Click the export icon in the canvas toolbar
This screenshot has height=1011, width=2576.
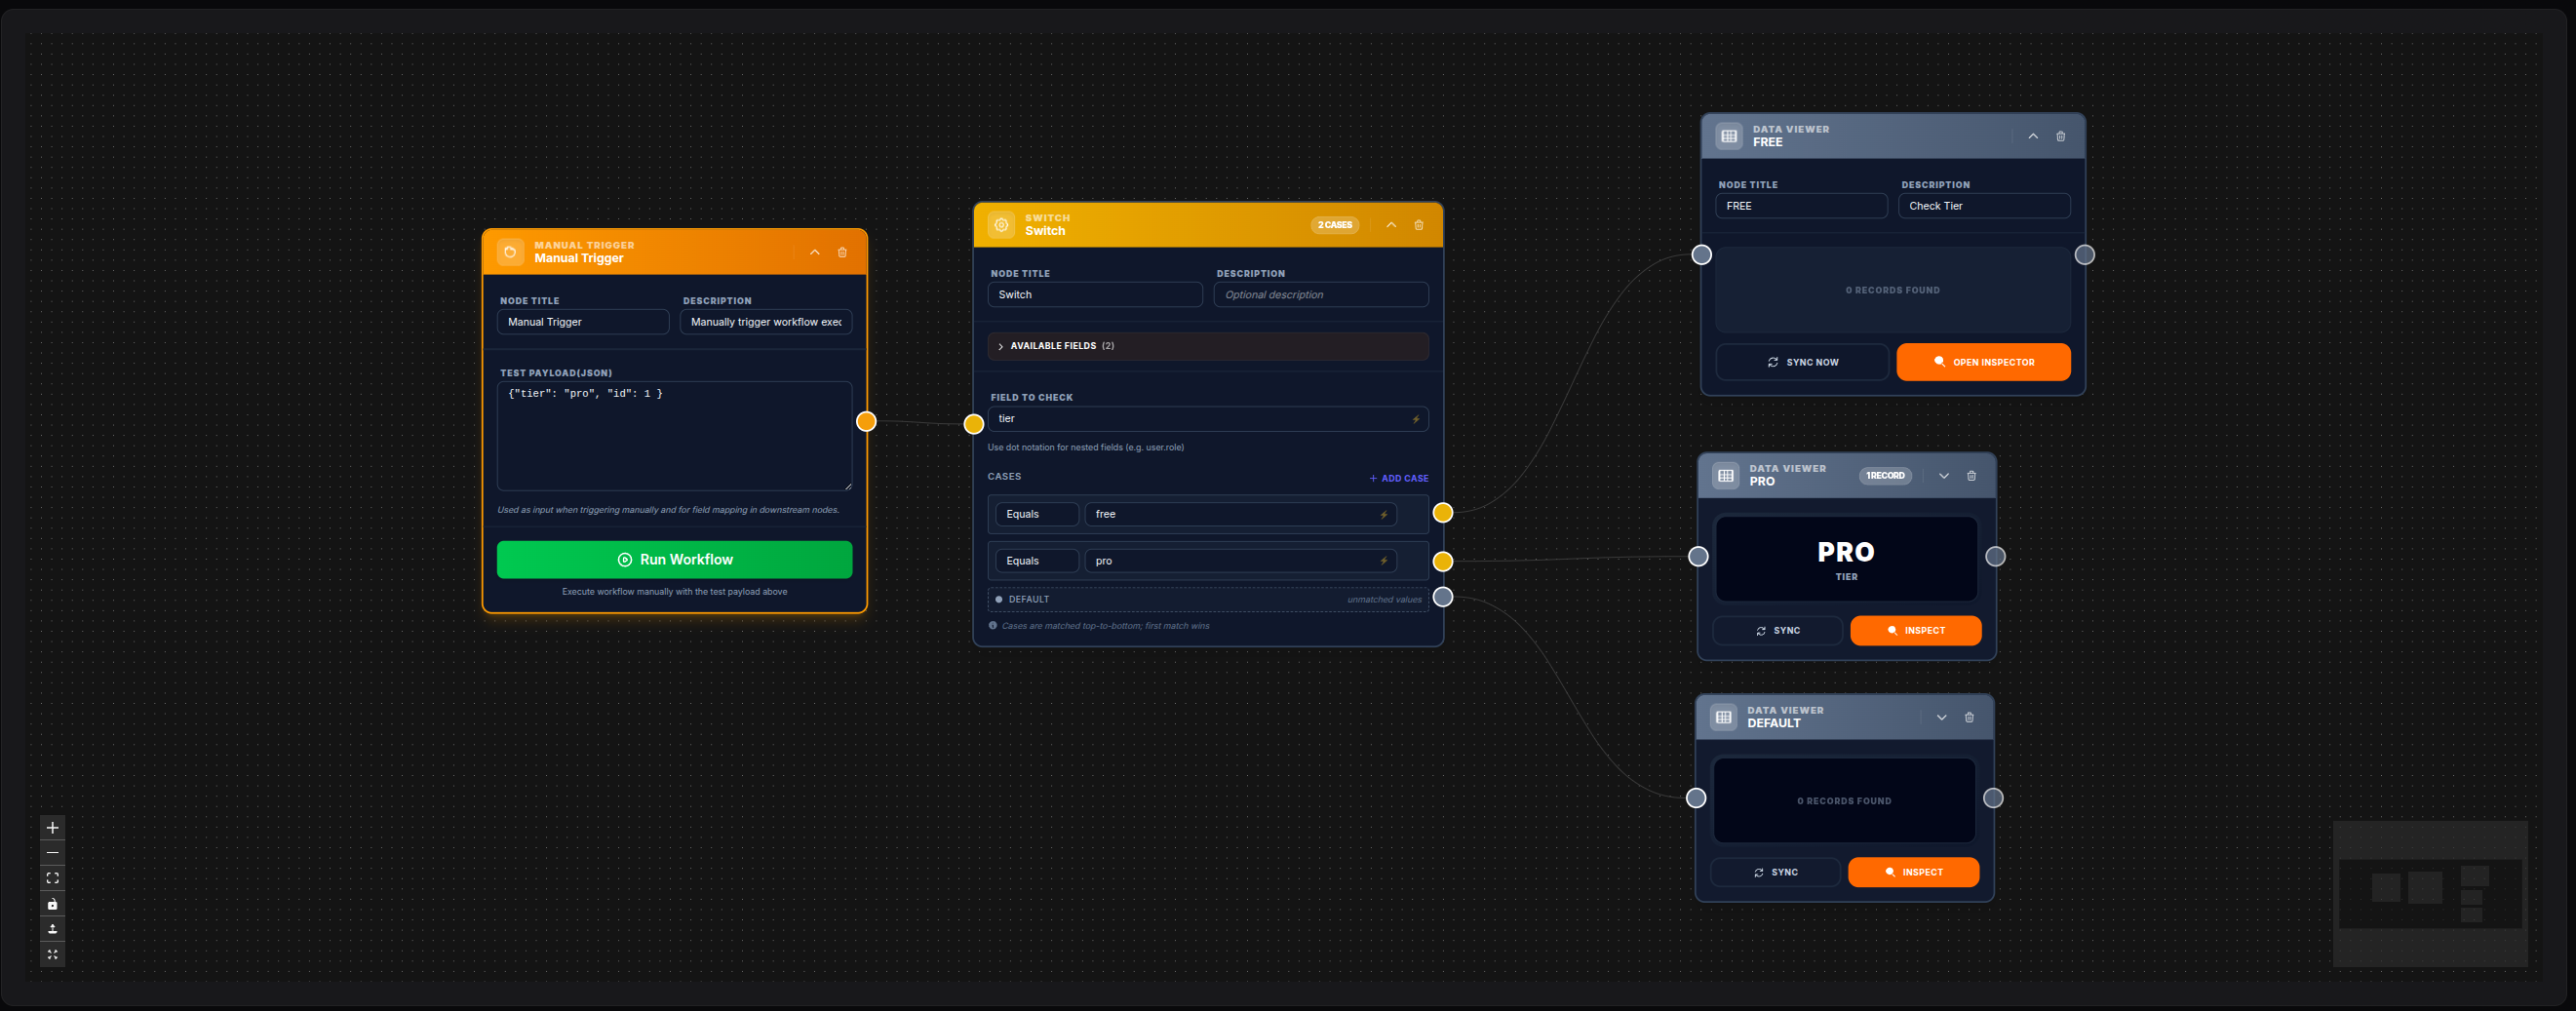tap(52, 929)
